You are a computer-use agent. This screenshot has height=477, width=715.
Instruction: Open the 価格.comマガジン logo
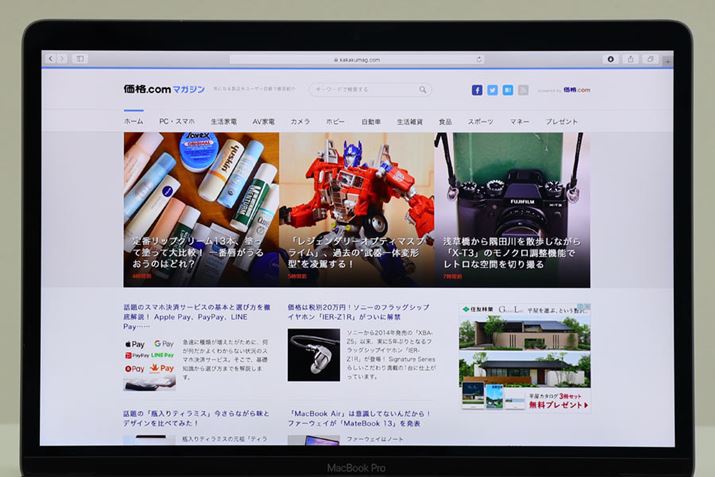tap(164, 89)
